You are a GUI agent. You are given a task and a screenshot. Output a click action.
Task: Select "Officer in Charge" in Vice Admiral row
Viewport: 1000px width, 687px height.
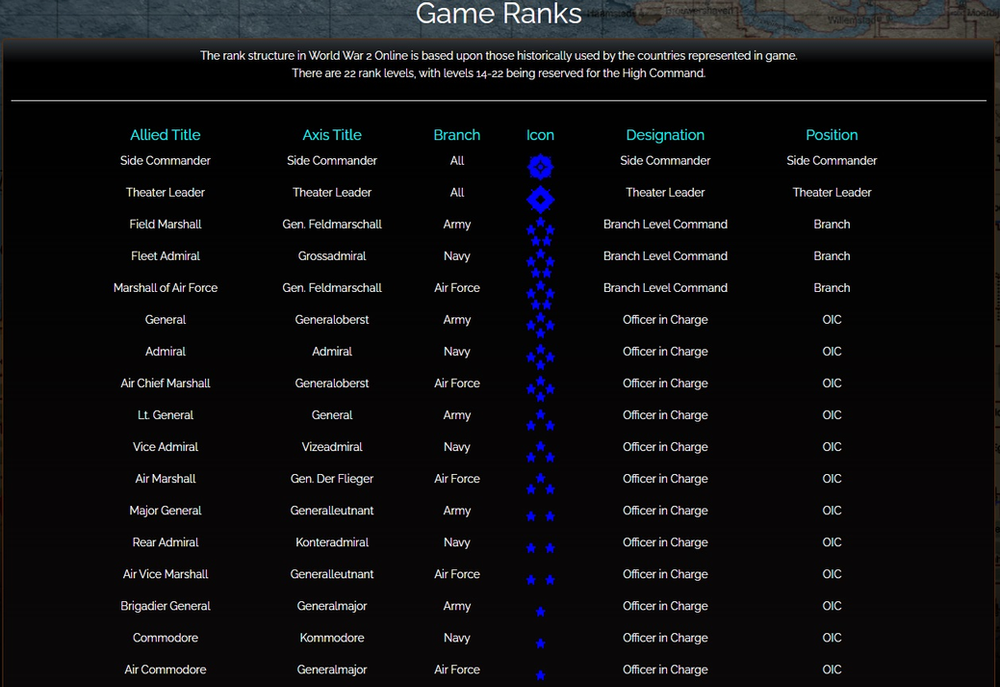[665, 447]
